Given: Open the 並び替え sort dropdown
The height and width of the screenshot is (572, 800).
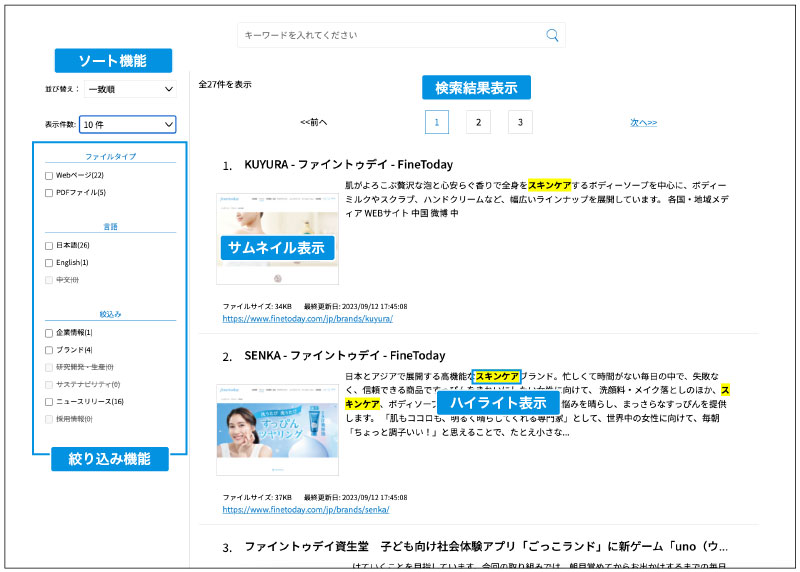Looking at the screenshot, I should [130, 89].
